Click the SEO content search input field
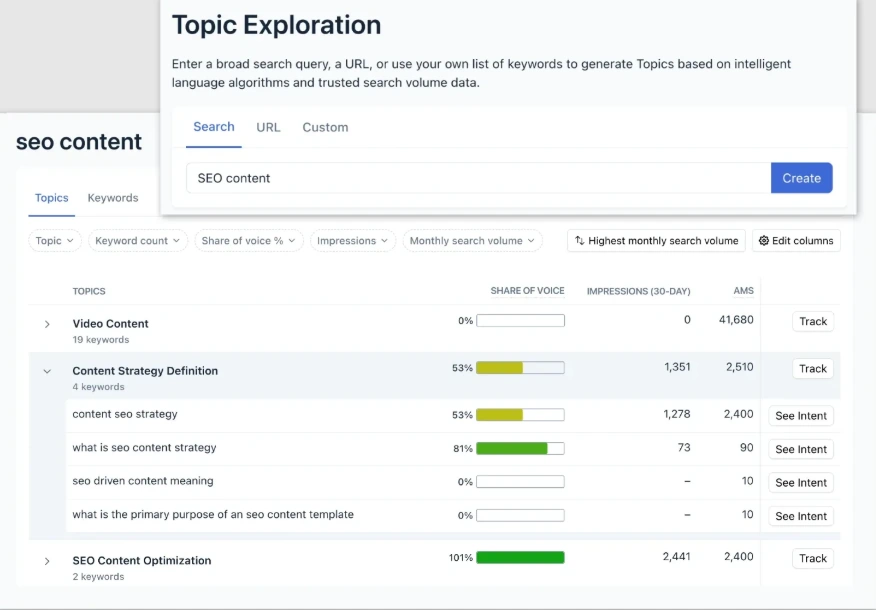The image size is (876, 610). point(478,178)
